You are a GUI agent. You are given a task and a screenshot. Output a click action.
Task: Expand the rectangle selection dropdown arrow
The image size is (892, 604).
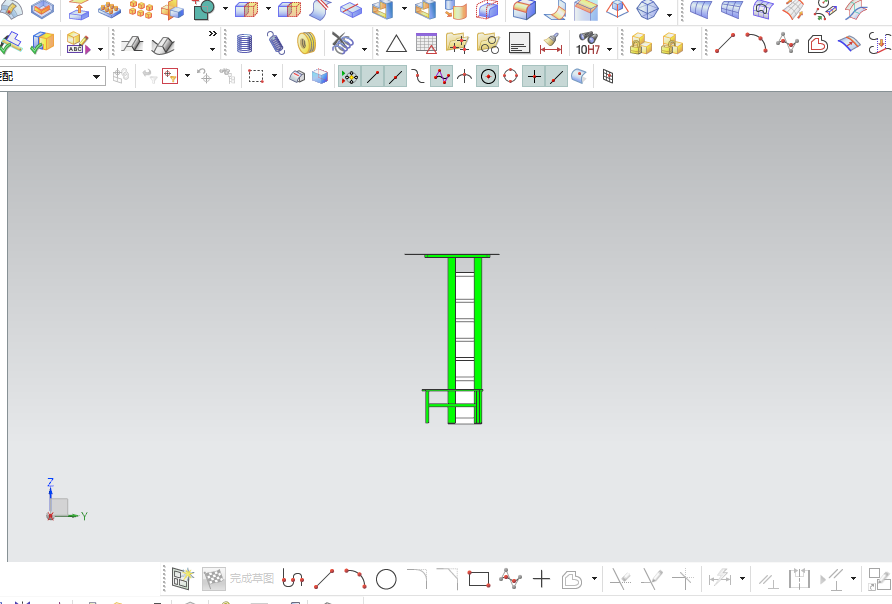point(274,76)
